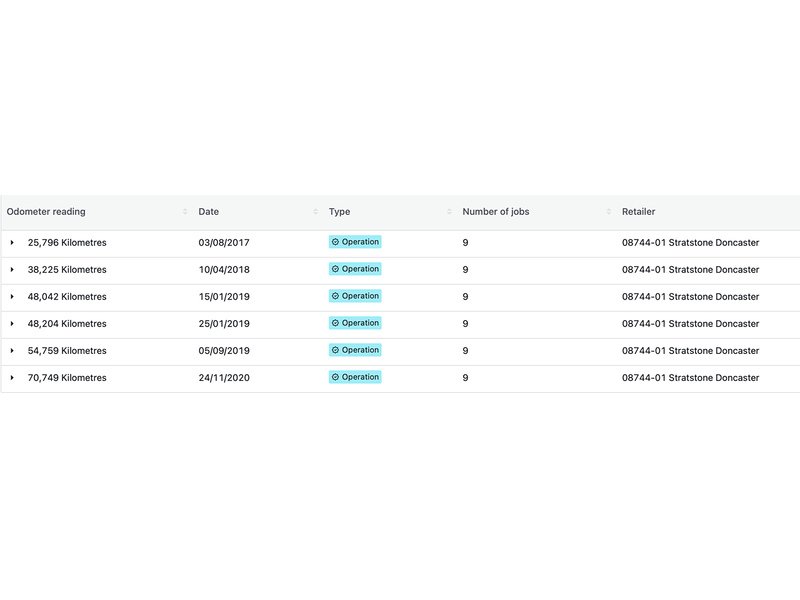Select the Retailer column header
This screenshot has width=800, height=600.
tap(638, 212)
